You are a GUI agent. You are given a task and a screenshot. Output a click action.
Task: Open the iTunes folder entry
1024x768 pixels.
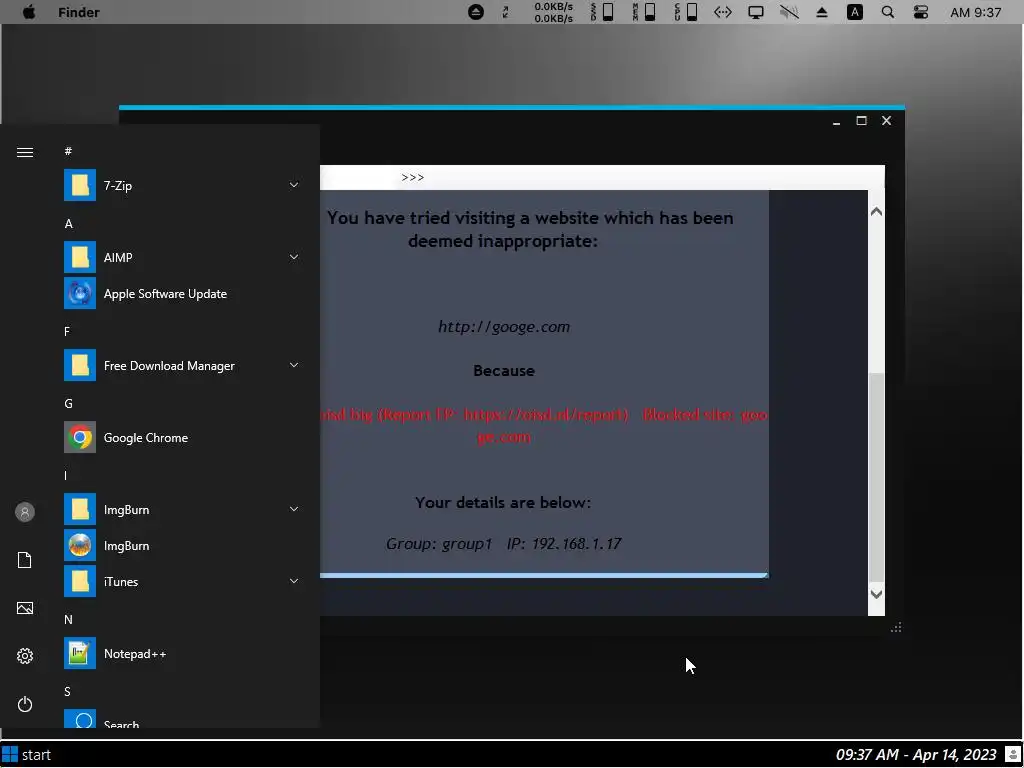coord(183,581)
